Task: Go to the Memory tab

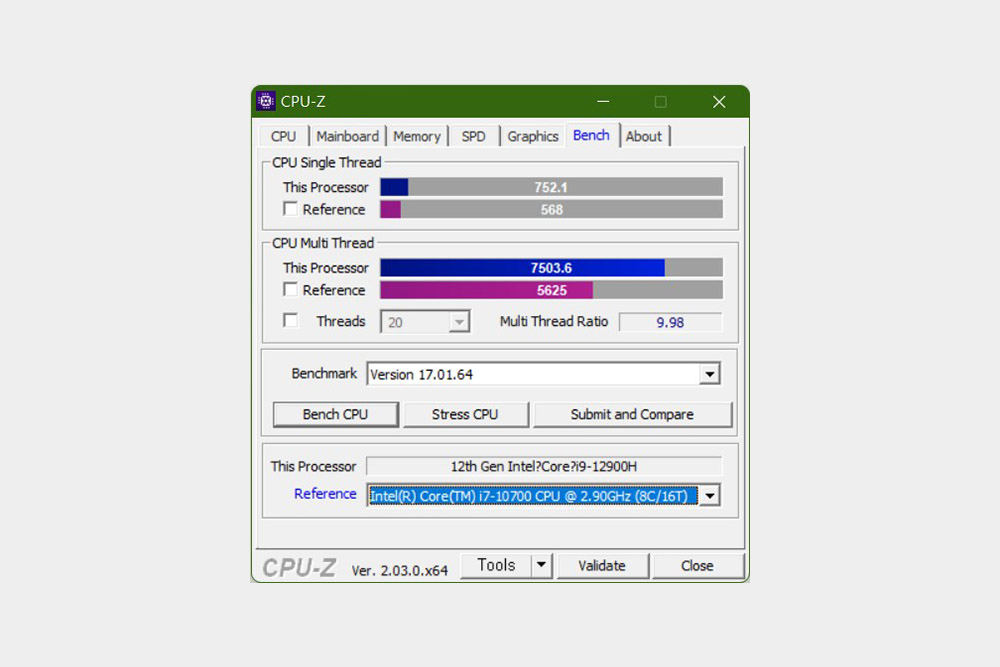Action: click(x=417, y=136)
